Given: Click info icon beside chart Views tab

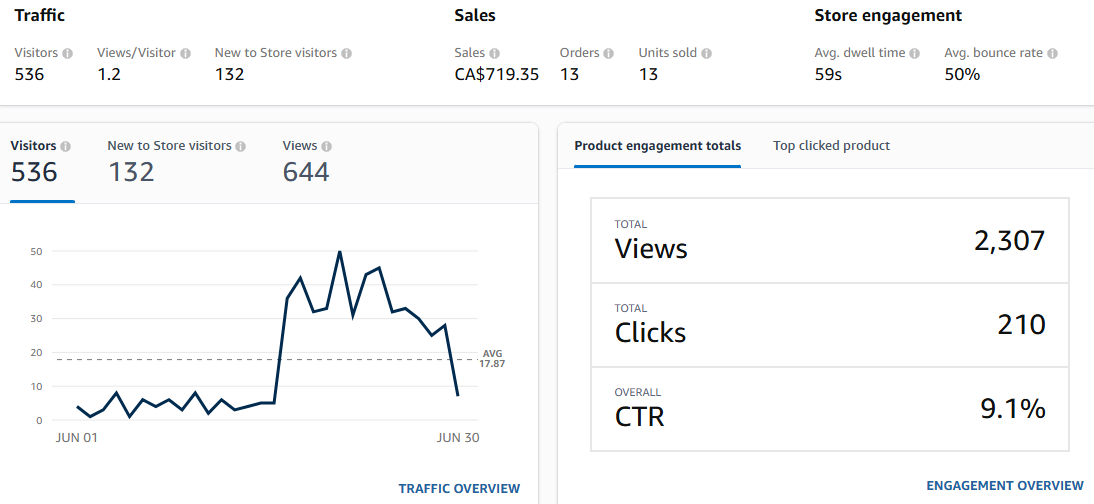Looking at the screenshot, I should pos(327,147).
